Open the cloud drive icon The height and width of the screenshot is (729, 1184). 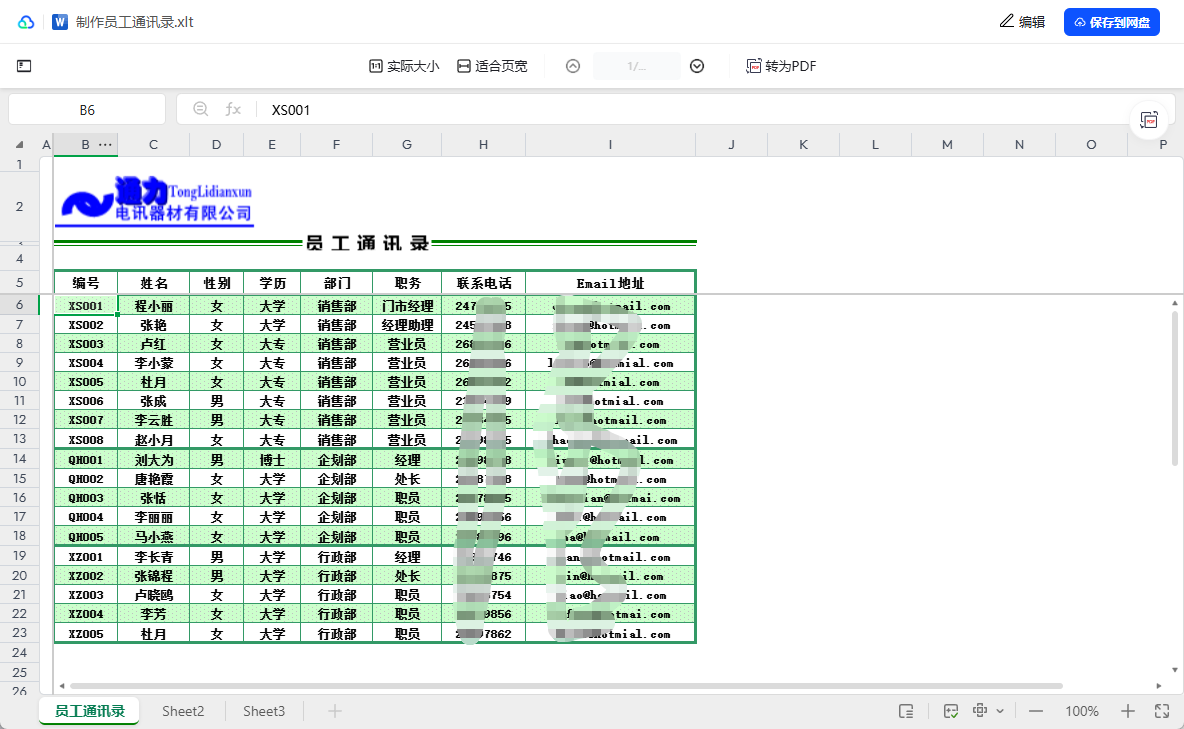tap(26, 22)
